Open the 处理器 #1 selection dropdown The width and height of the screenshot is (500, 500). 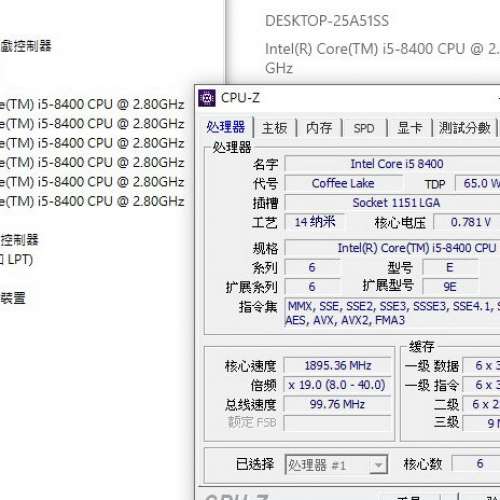(336, 465)
